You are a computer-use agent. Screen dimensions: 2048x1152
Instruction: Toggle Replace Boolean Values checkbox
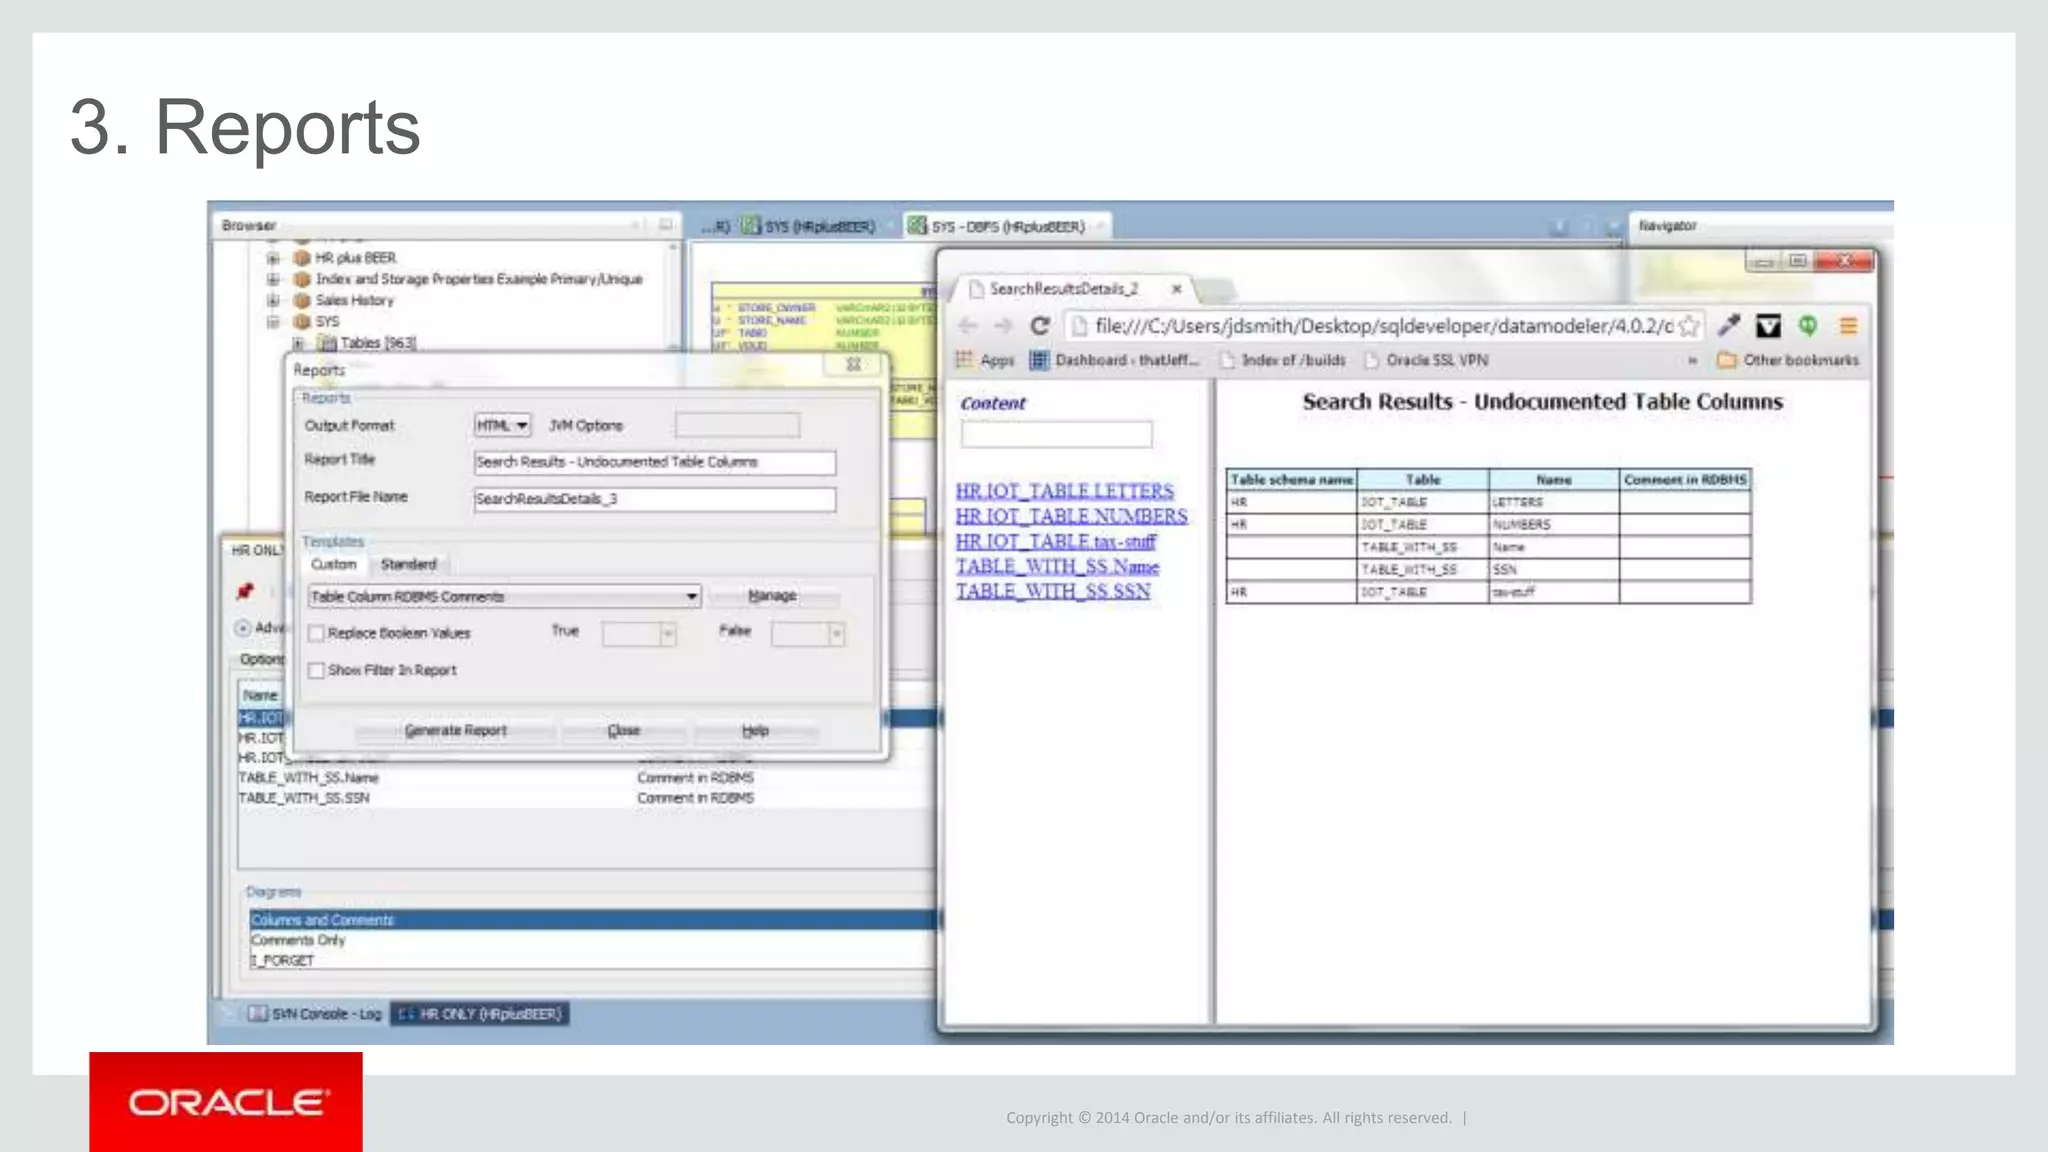316,633
